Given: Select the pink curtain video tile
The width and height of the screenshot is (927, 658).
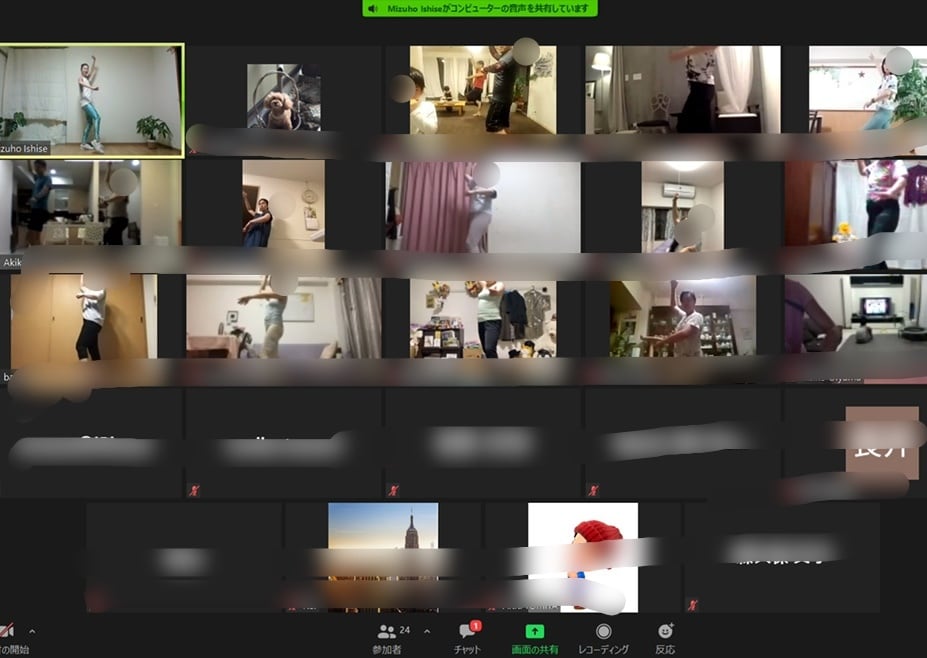Looking at the screenshot, I should [x=483, y=207].
